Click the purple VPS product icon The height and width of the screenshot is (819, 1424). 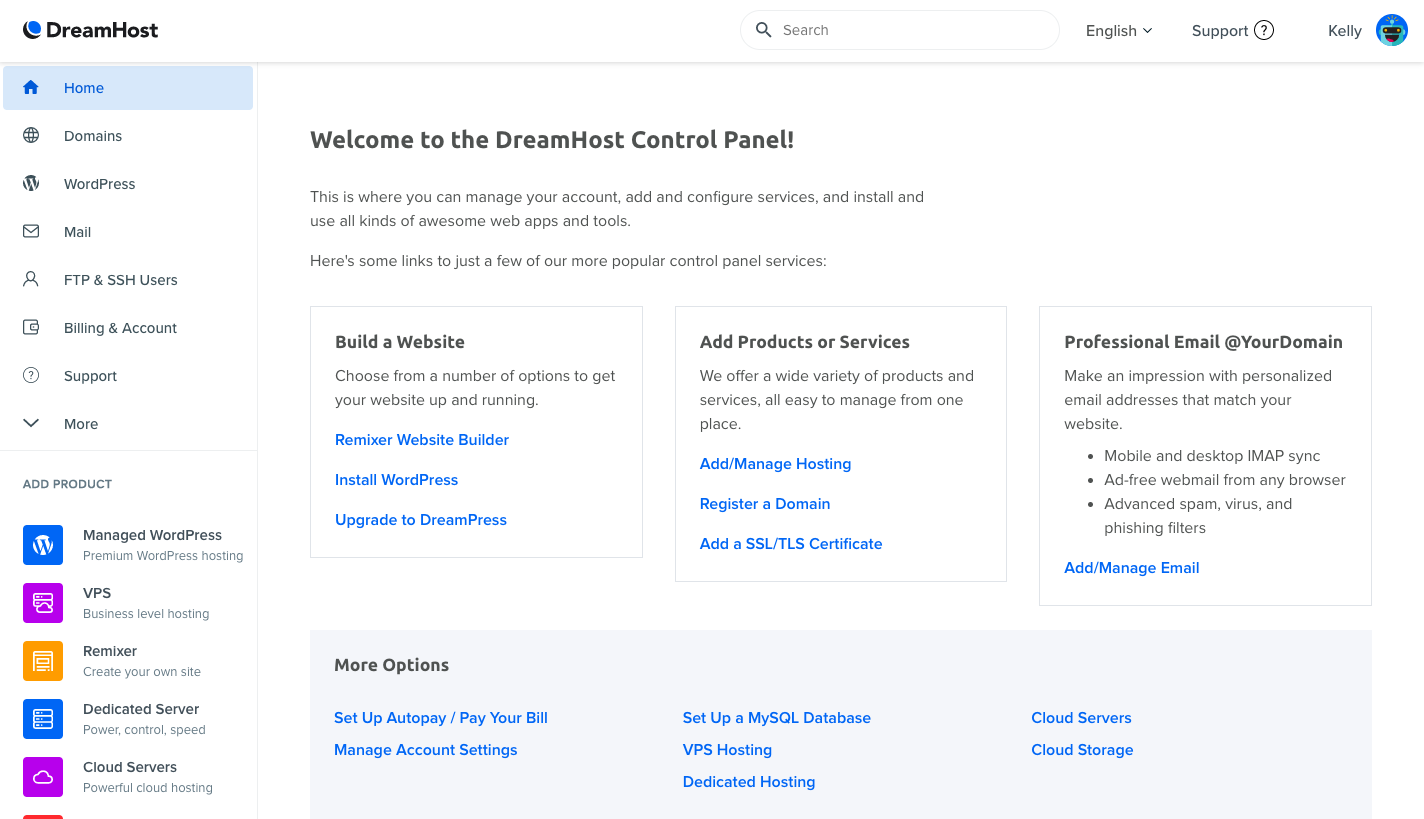pyautogui.click(x=43, y=603)
